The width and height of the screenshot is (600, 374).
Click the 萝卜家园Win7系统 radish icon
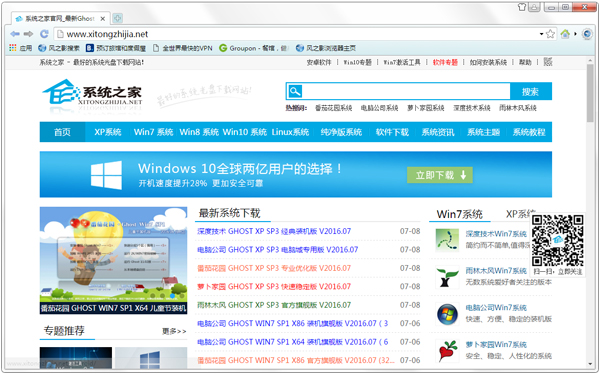point(447,351)
